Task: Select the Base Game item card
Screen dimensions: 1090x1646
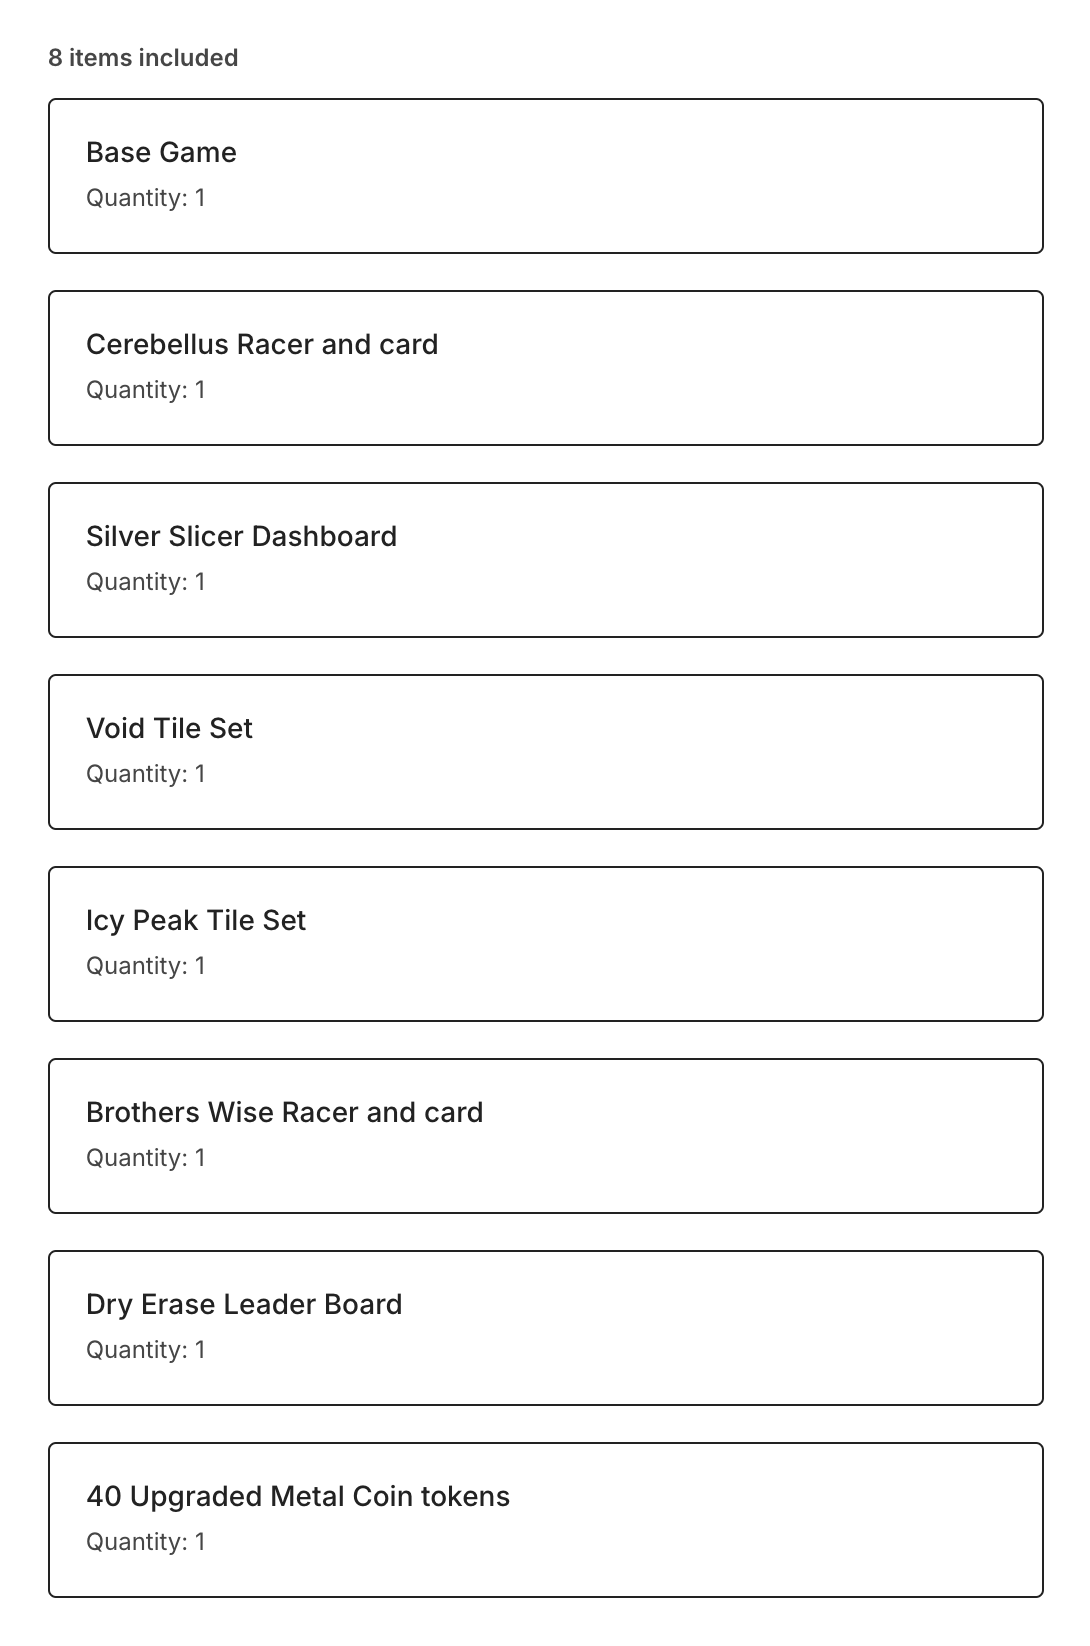Action: tap(545, 176)
